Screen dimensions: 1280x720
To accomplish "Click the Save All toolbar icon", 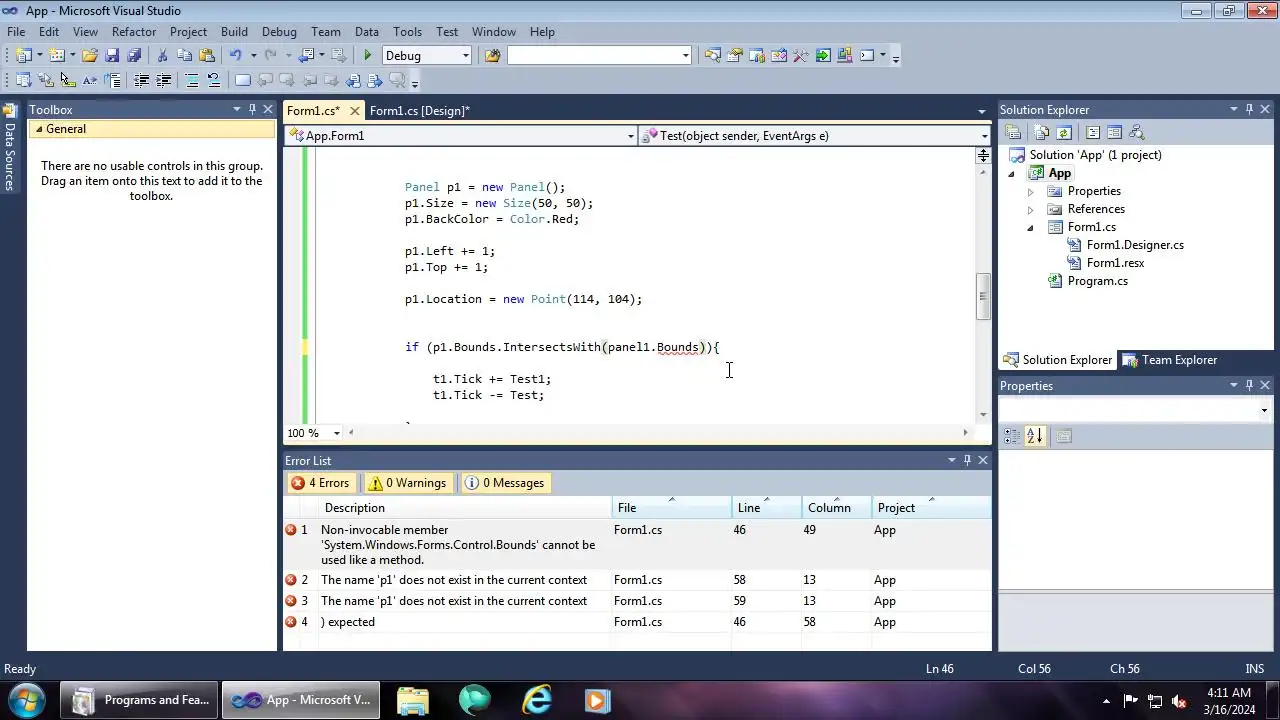I will pos(134,56).
